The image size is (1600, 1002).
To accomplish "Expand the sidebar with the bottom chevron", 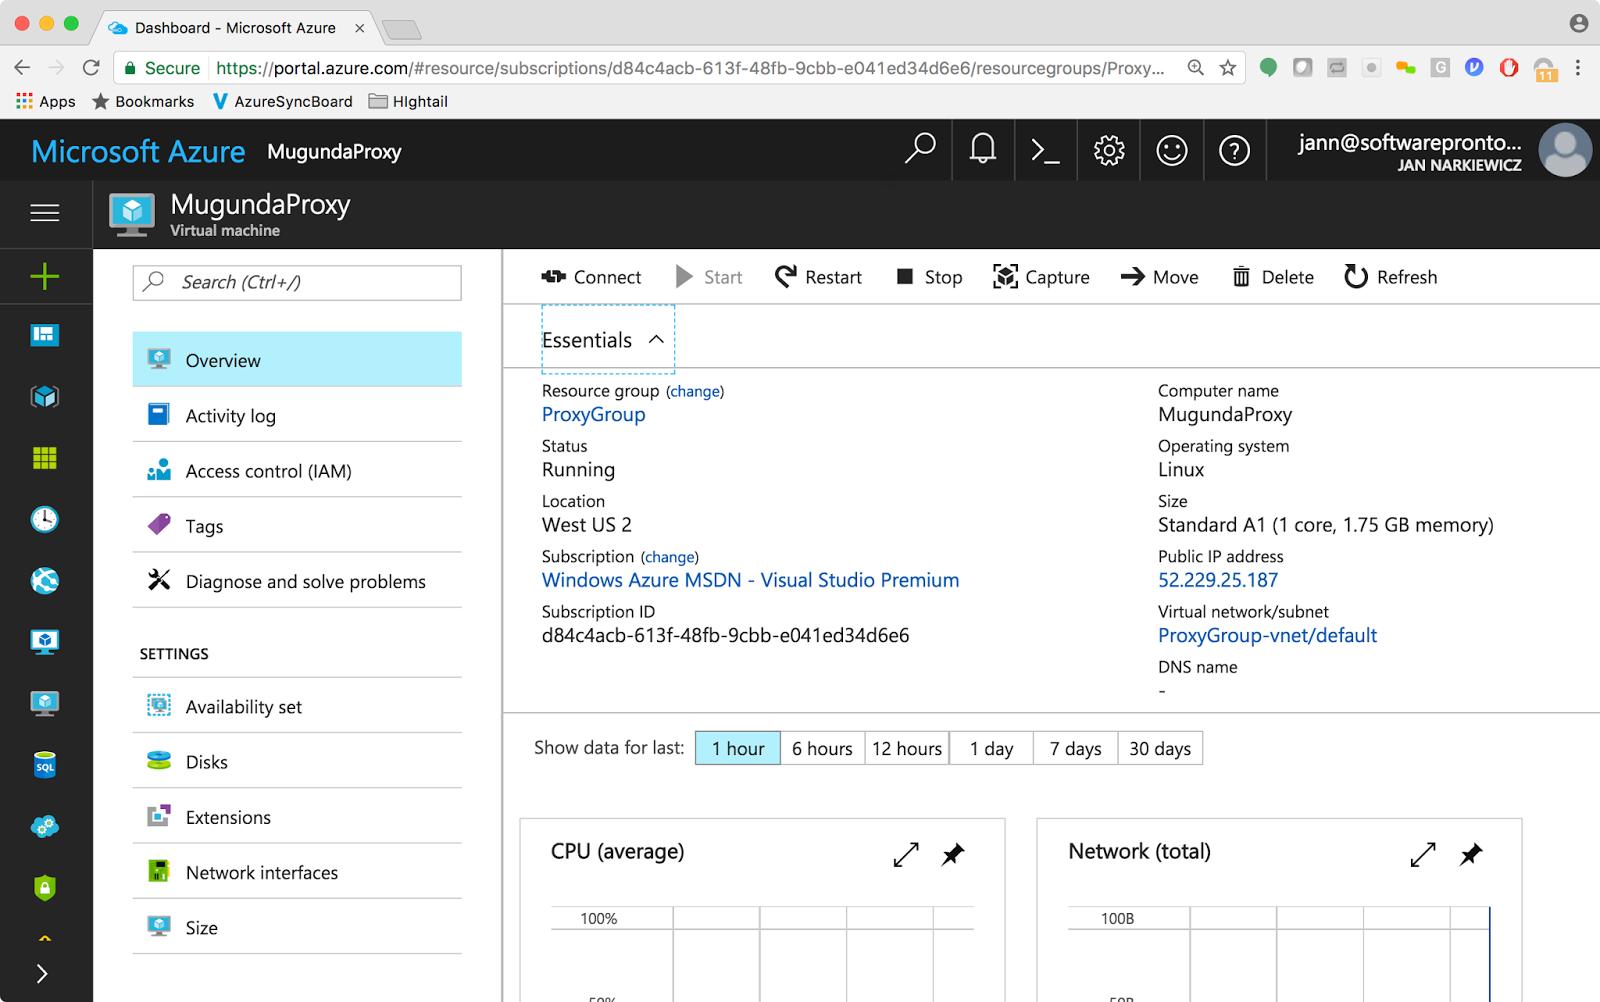I will 44,972.
